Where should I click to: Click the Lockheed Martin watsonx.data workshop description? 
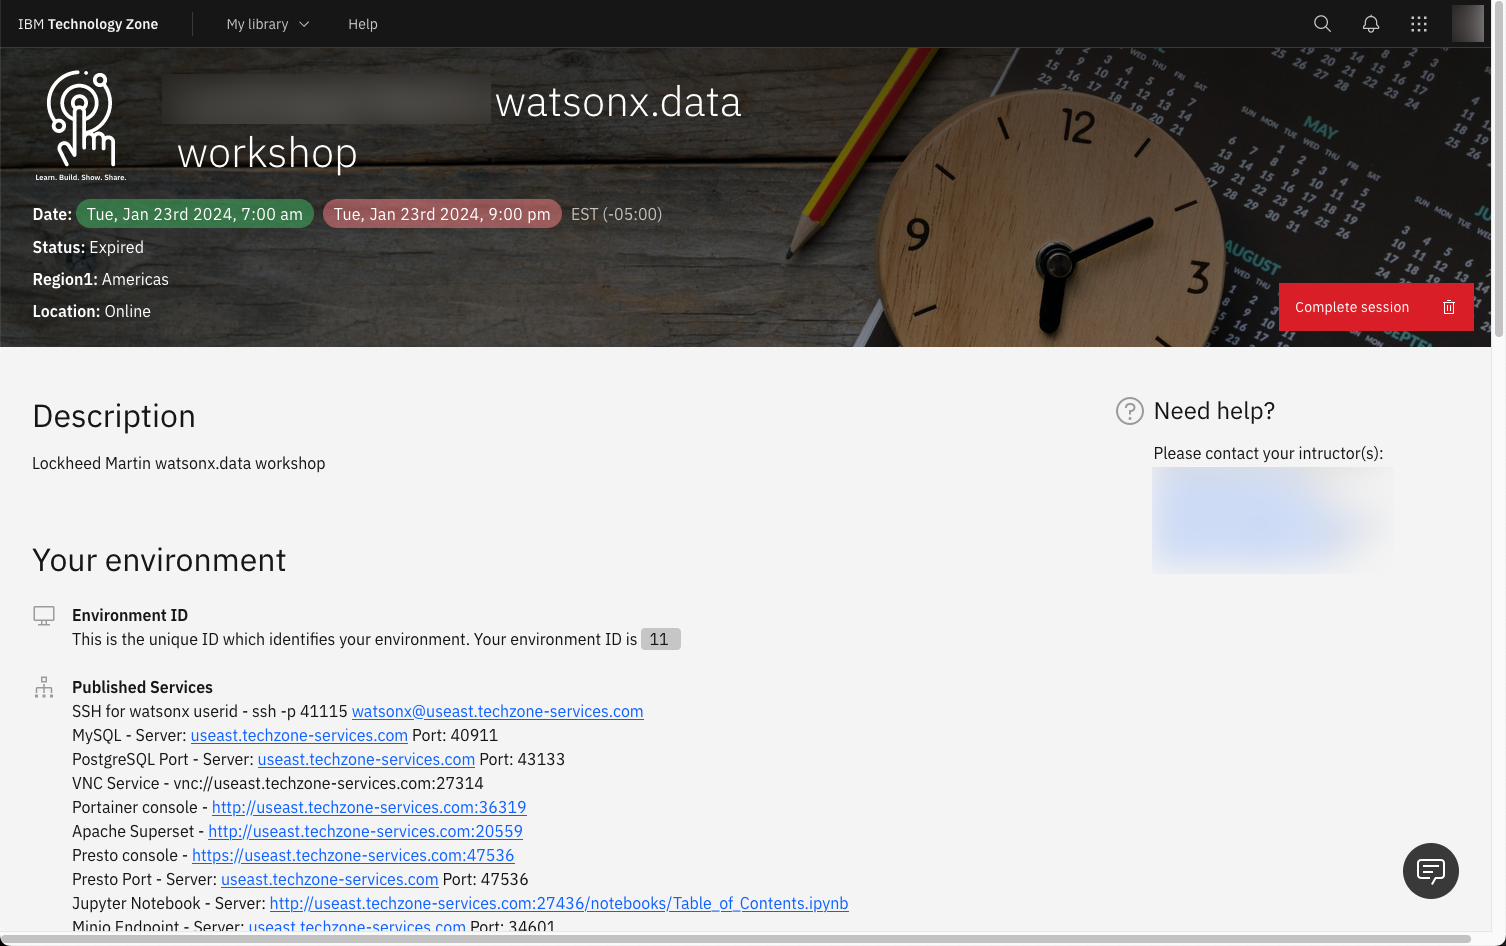pyautogui.click(x=179, y=463)
